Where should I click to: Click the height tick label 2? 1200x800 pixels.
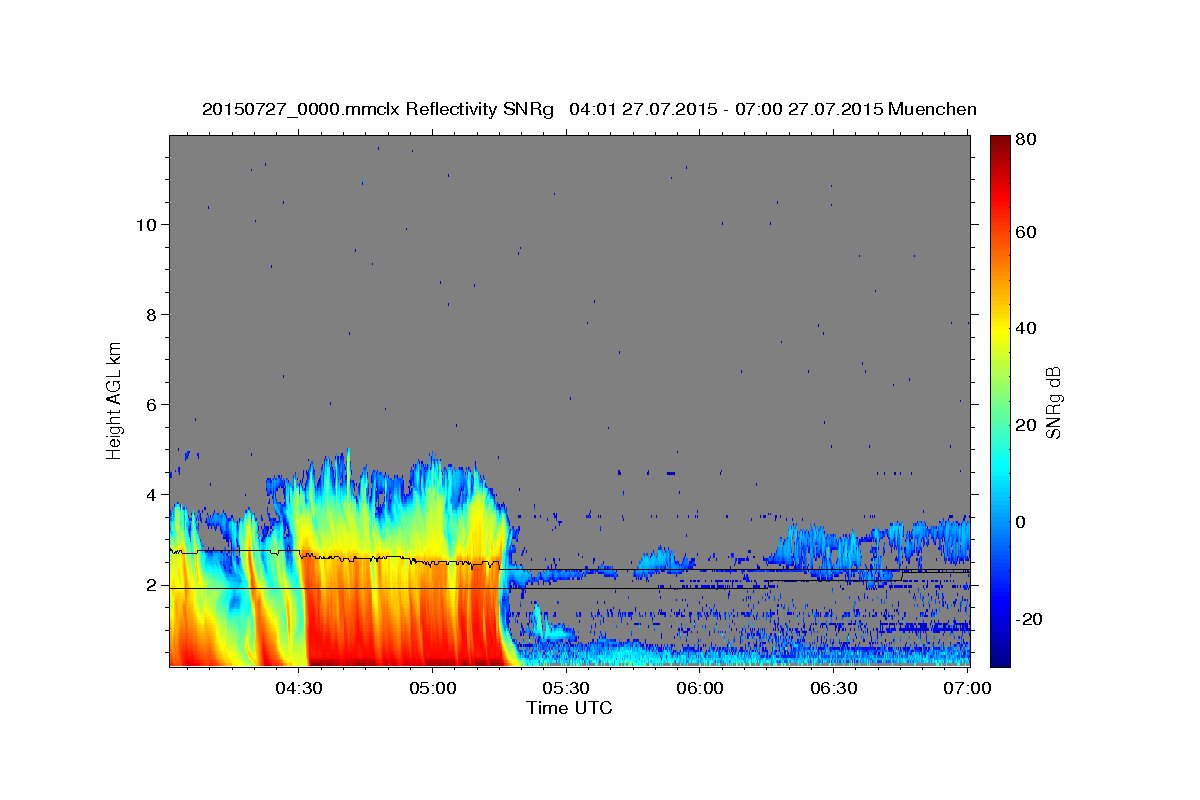150,586
